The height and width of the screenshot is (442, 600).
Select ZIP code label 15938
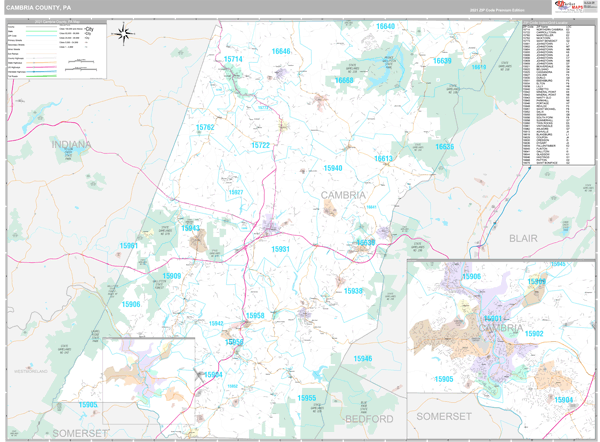pos(353,291)
